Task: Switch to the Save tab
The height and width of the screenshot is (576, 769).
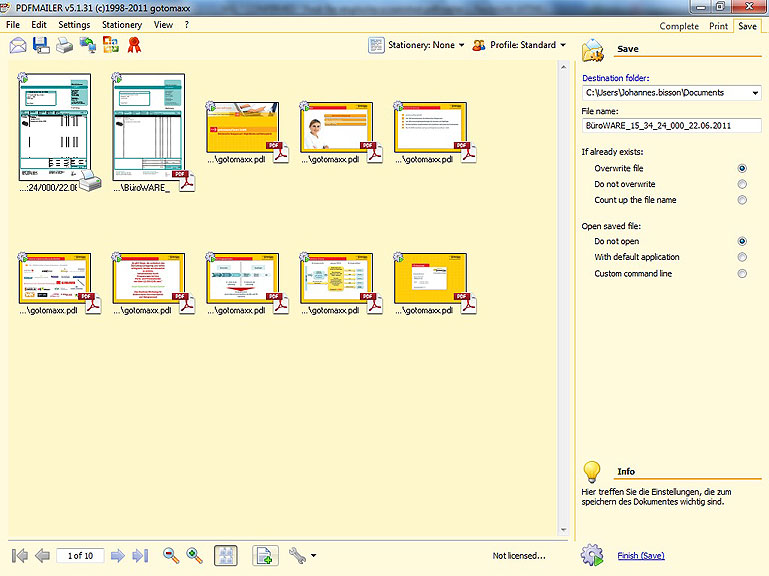Action: click(x=747, y=26)
